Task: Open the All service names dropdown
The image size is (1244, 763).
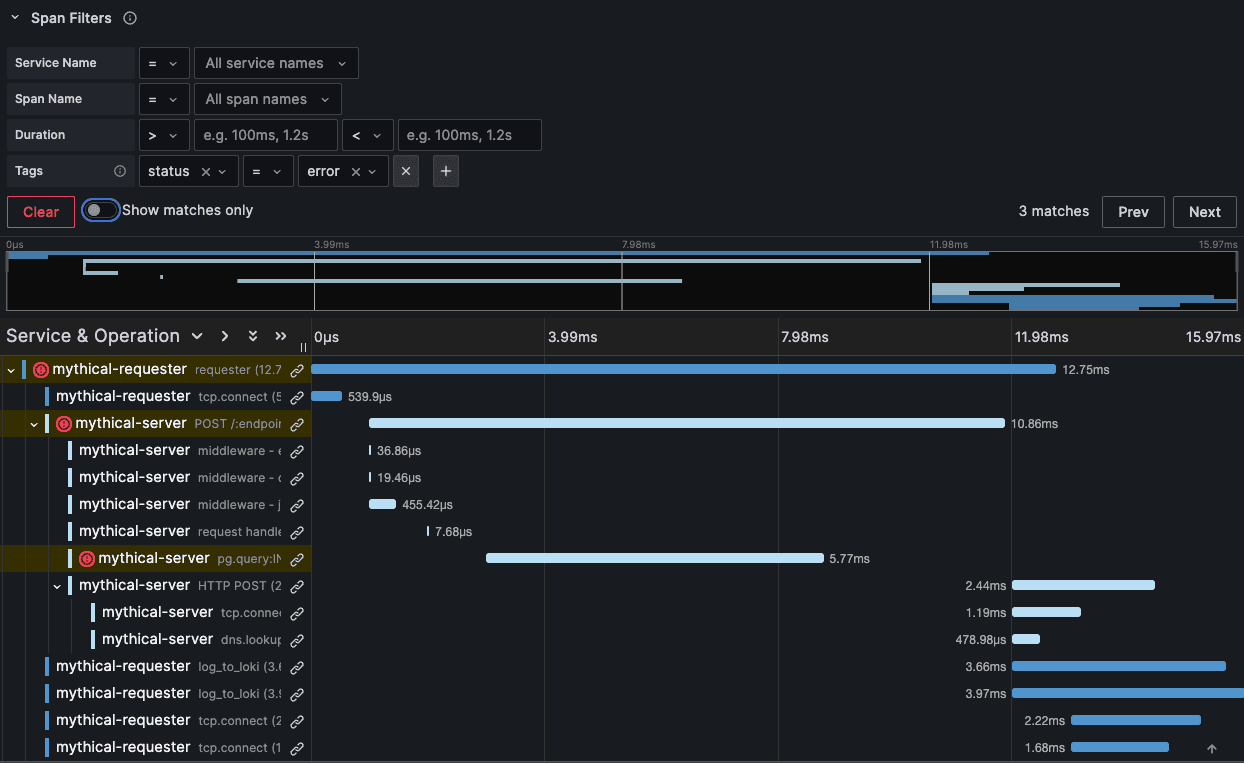Action: [x=276, y=62]
